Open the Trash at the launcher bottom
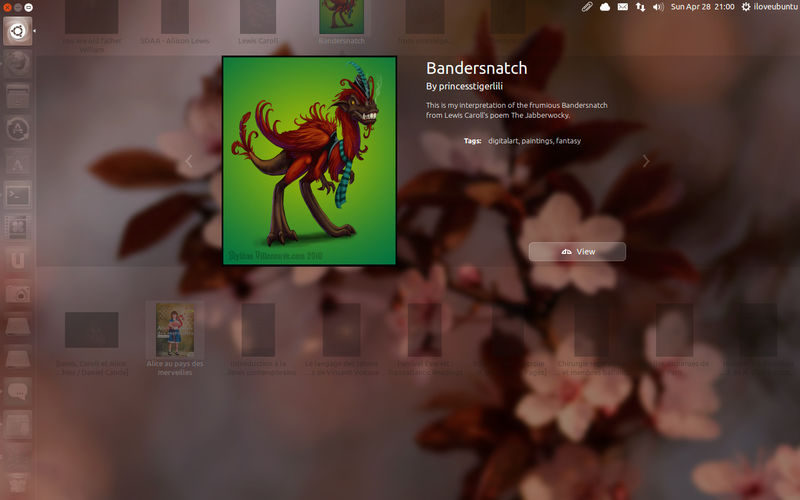 (x=17, y=482)
